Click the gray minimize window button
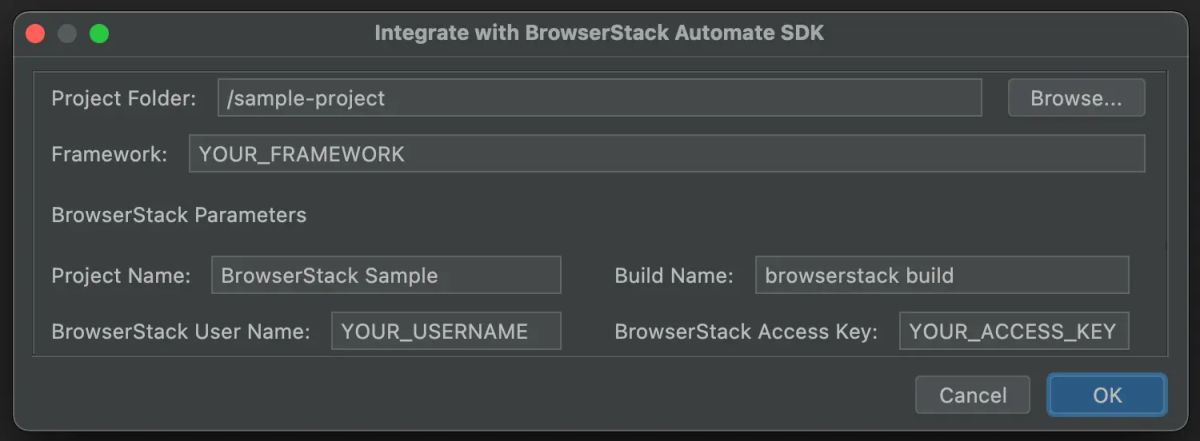 (67, 33)
